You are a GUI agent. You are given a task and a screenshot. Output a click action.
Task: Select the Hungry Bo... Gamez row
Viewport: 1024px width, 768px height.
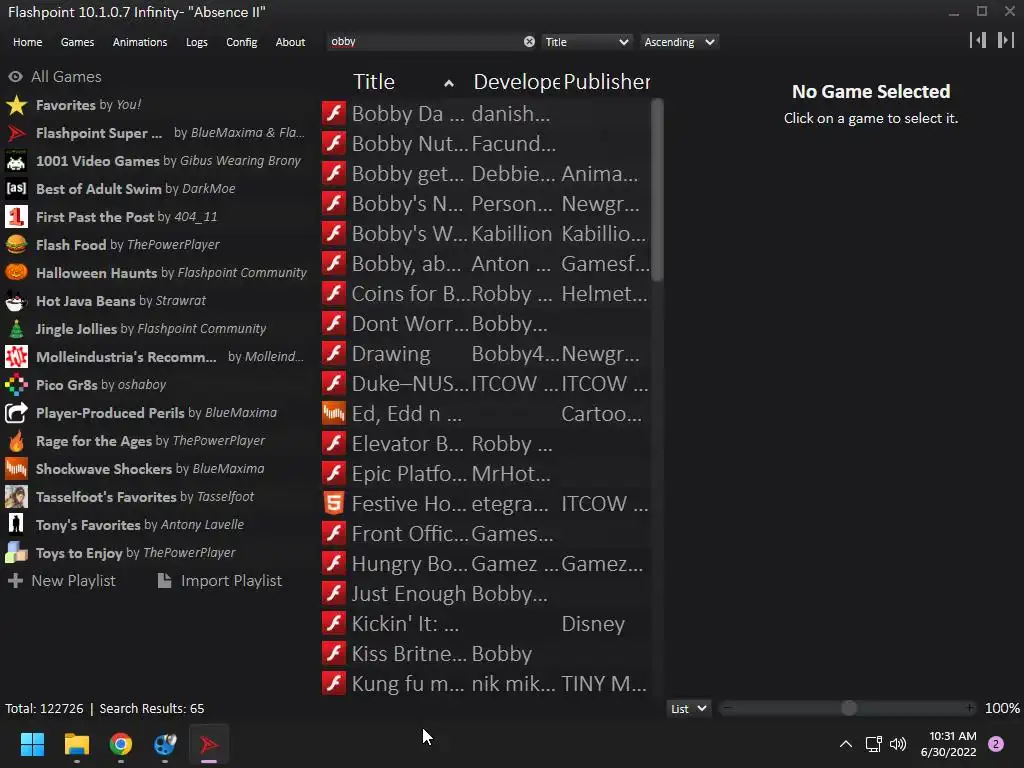(x=486, y=564)
